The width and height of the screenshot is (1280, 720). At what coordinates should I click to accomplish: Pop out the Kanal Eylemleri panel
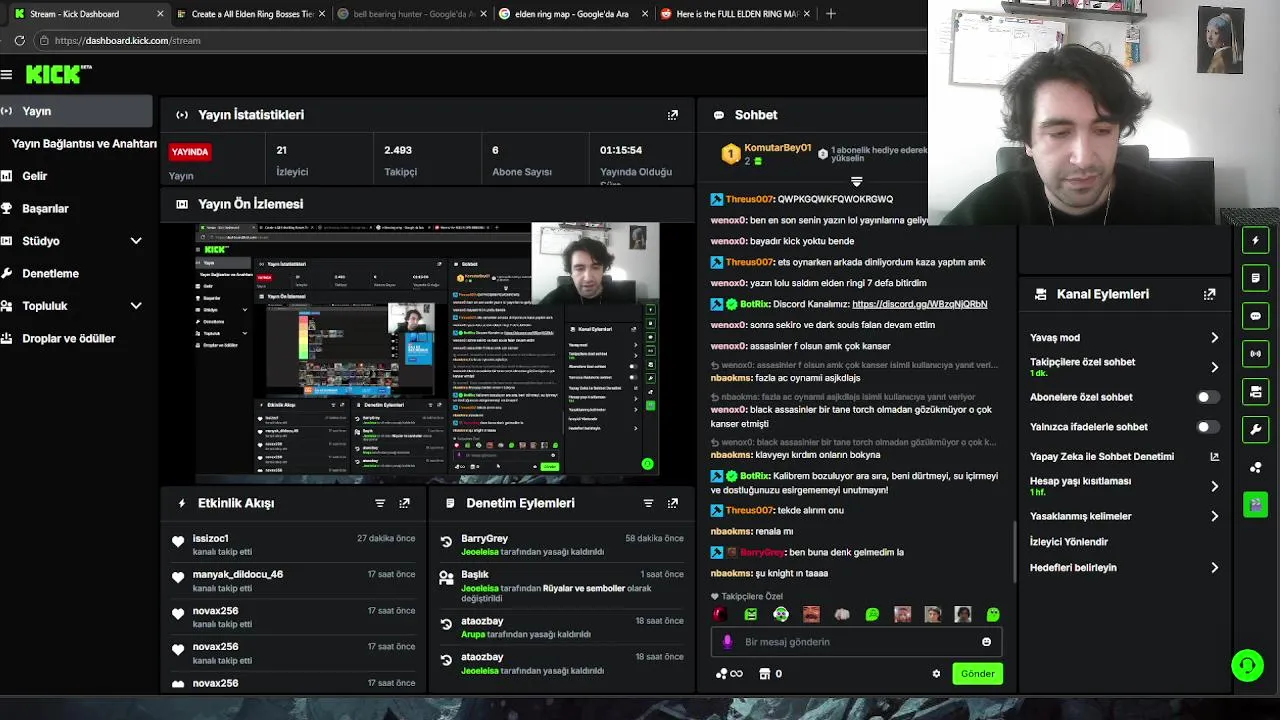[x=1209, y=294]
